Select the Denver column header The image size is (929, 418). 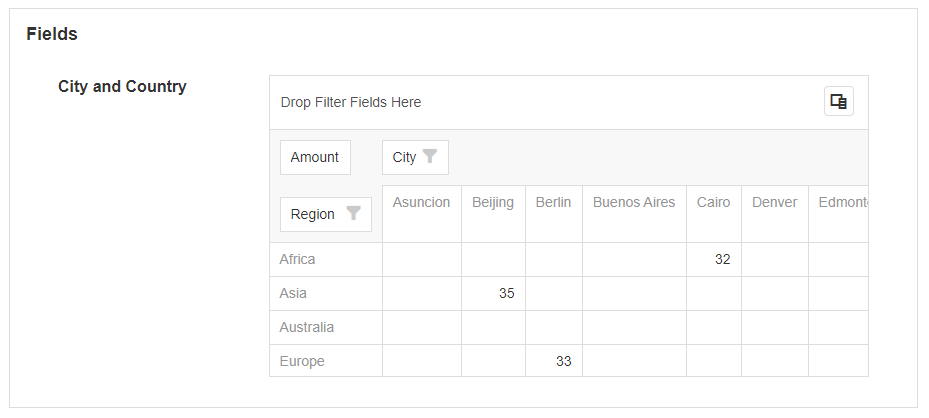(x=774, y=202)
